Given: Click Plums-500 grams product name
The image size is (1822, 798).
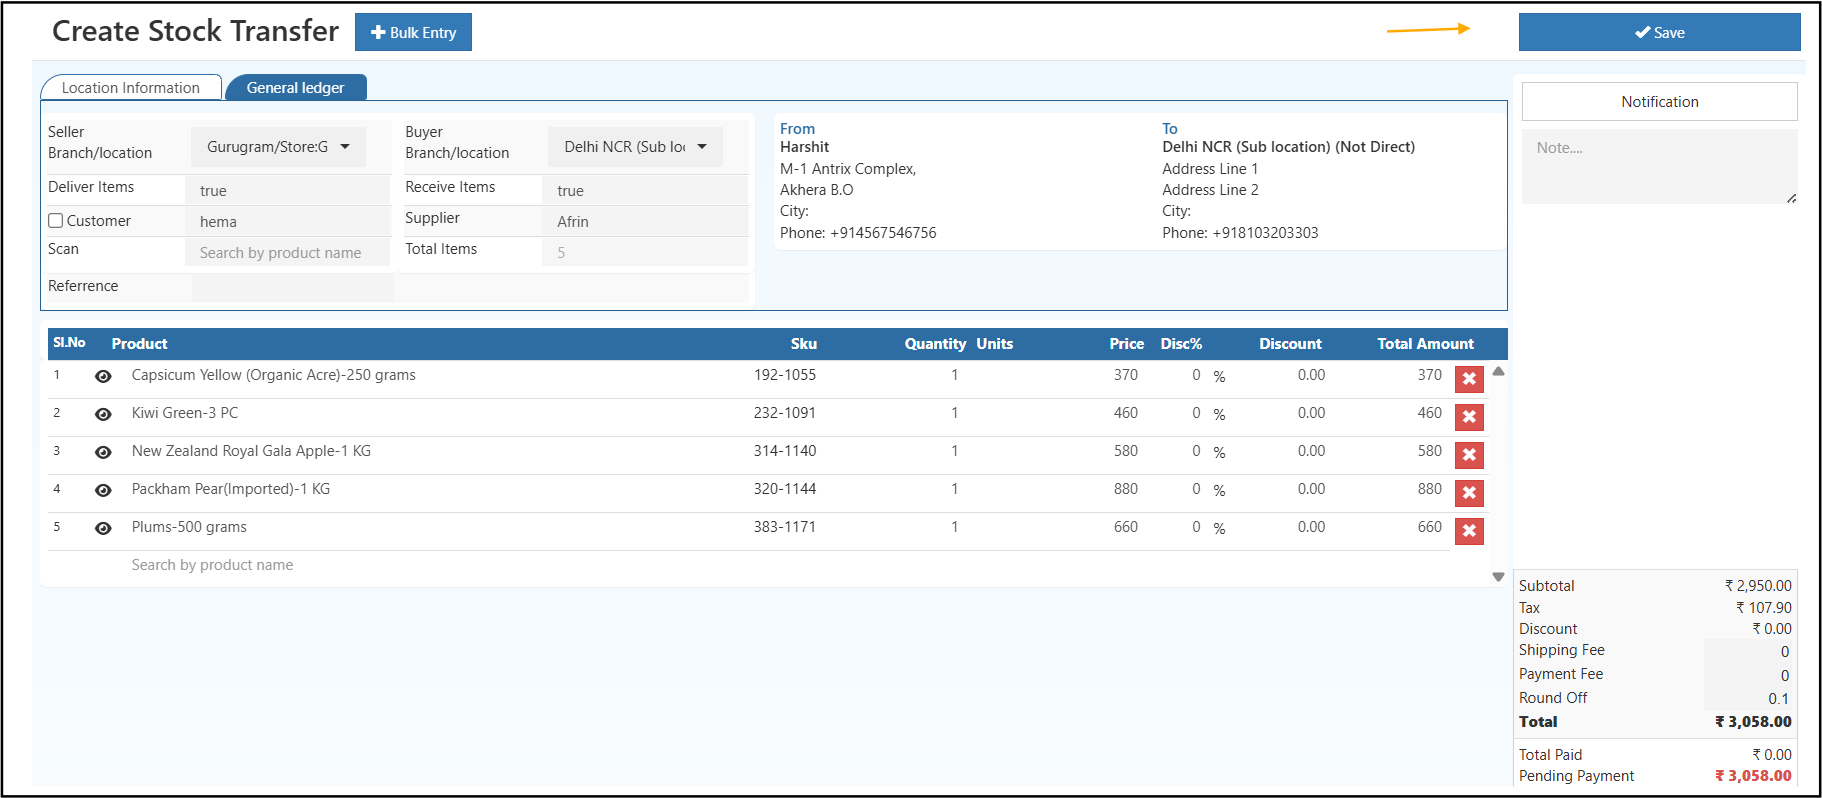Looking at the screenshot, I should [189, 527].
